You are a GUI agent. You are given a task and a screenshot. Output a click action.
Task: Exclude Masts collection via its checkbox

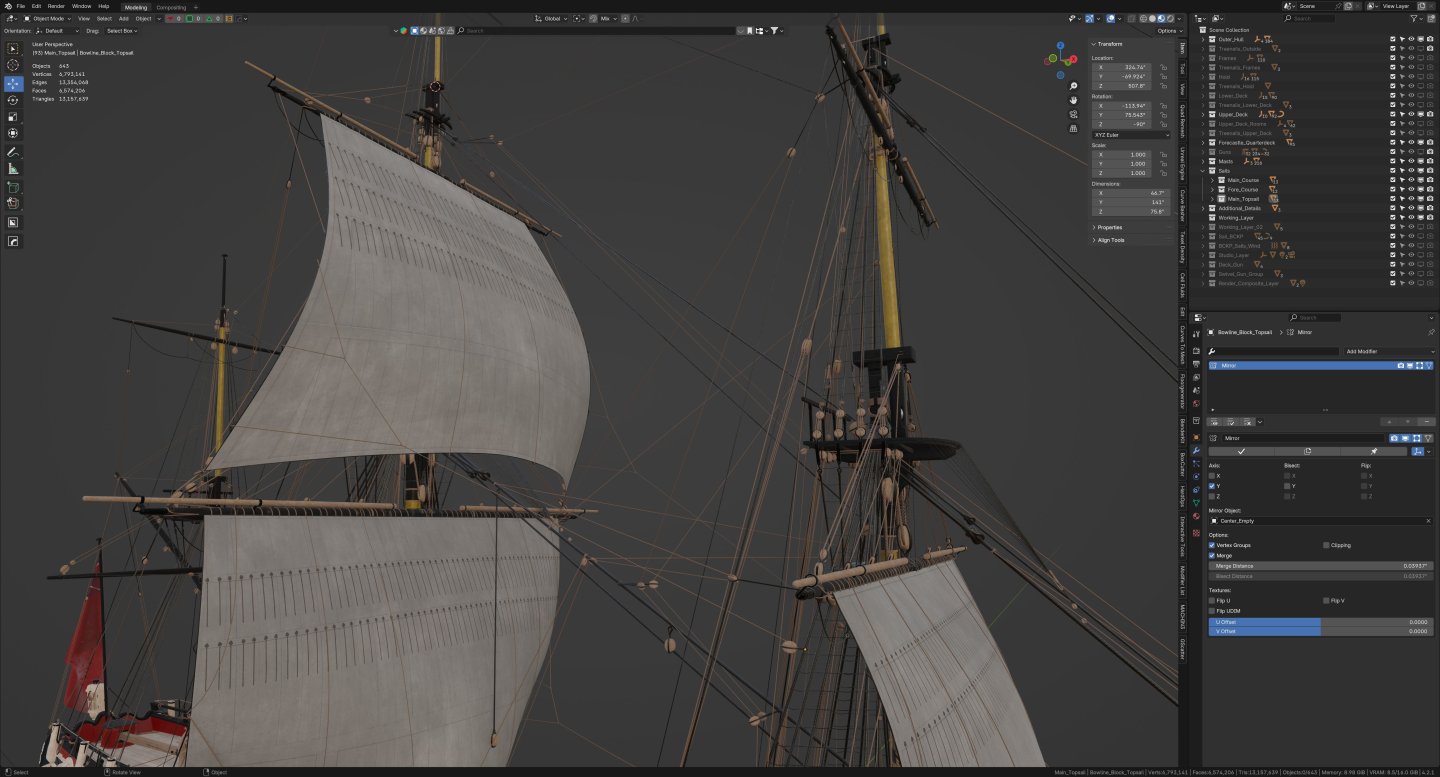(x=1392, y=161)
